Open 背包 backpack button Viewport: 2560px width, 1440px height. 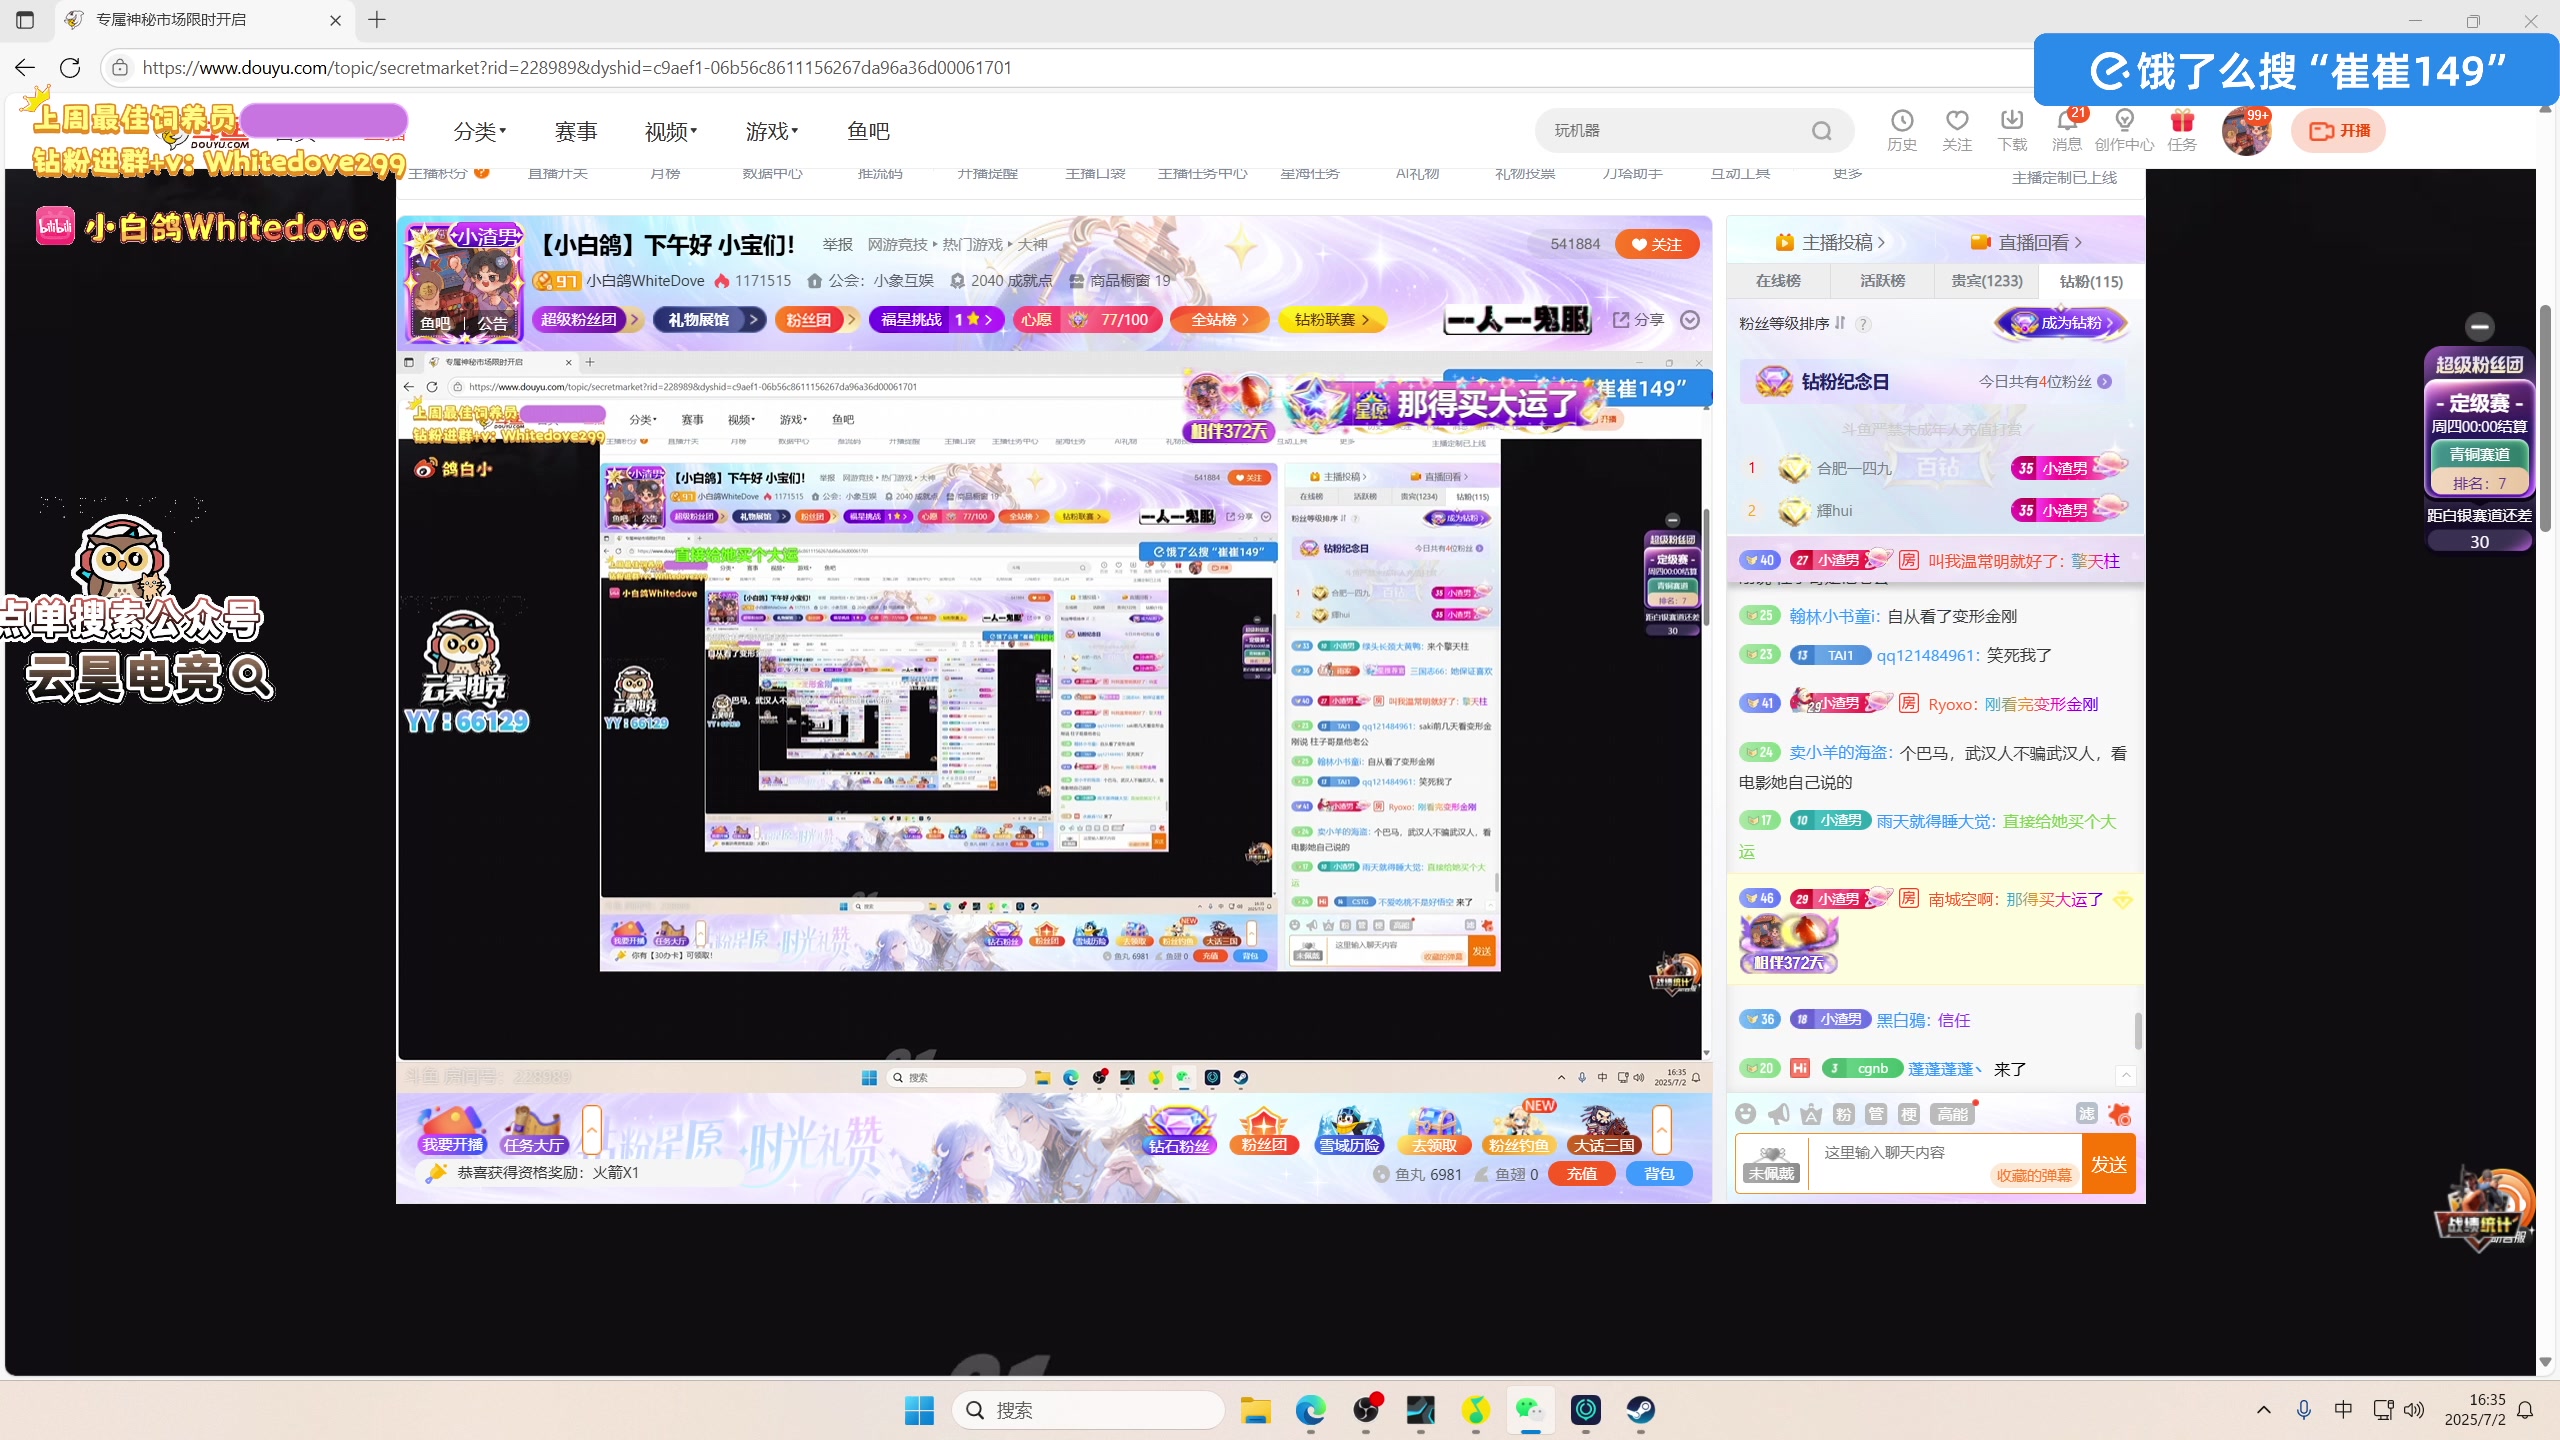(1659, 1174)
